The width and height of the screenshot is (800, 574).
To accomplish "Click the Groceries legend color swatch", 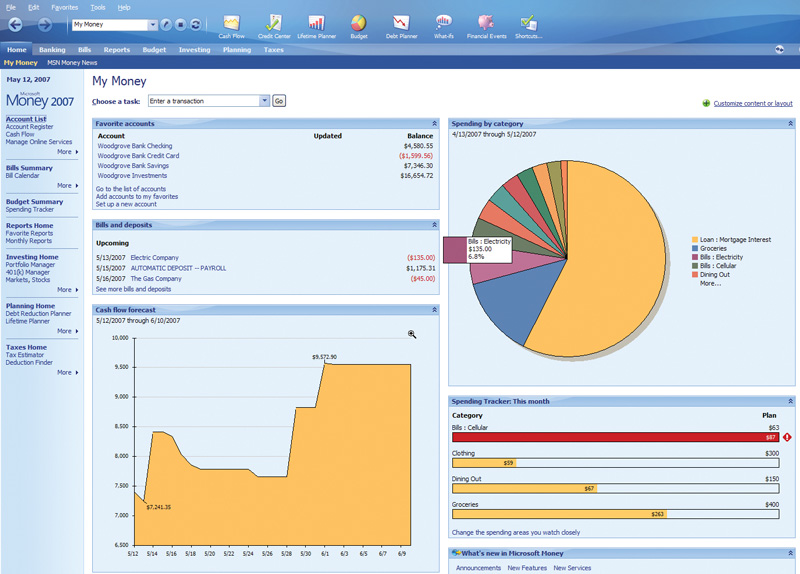I will pos(695,248).
